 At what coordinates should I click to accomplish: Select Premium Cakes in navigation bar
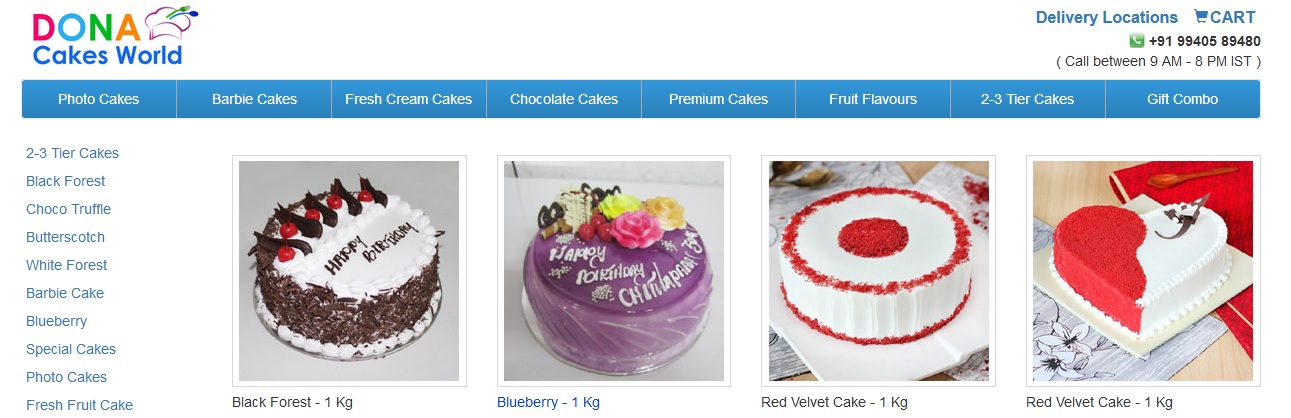pos(718,99)
